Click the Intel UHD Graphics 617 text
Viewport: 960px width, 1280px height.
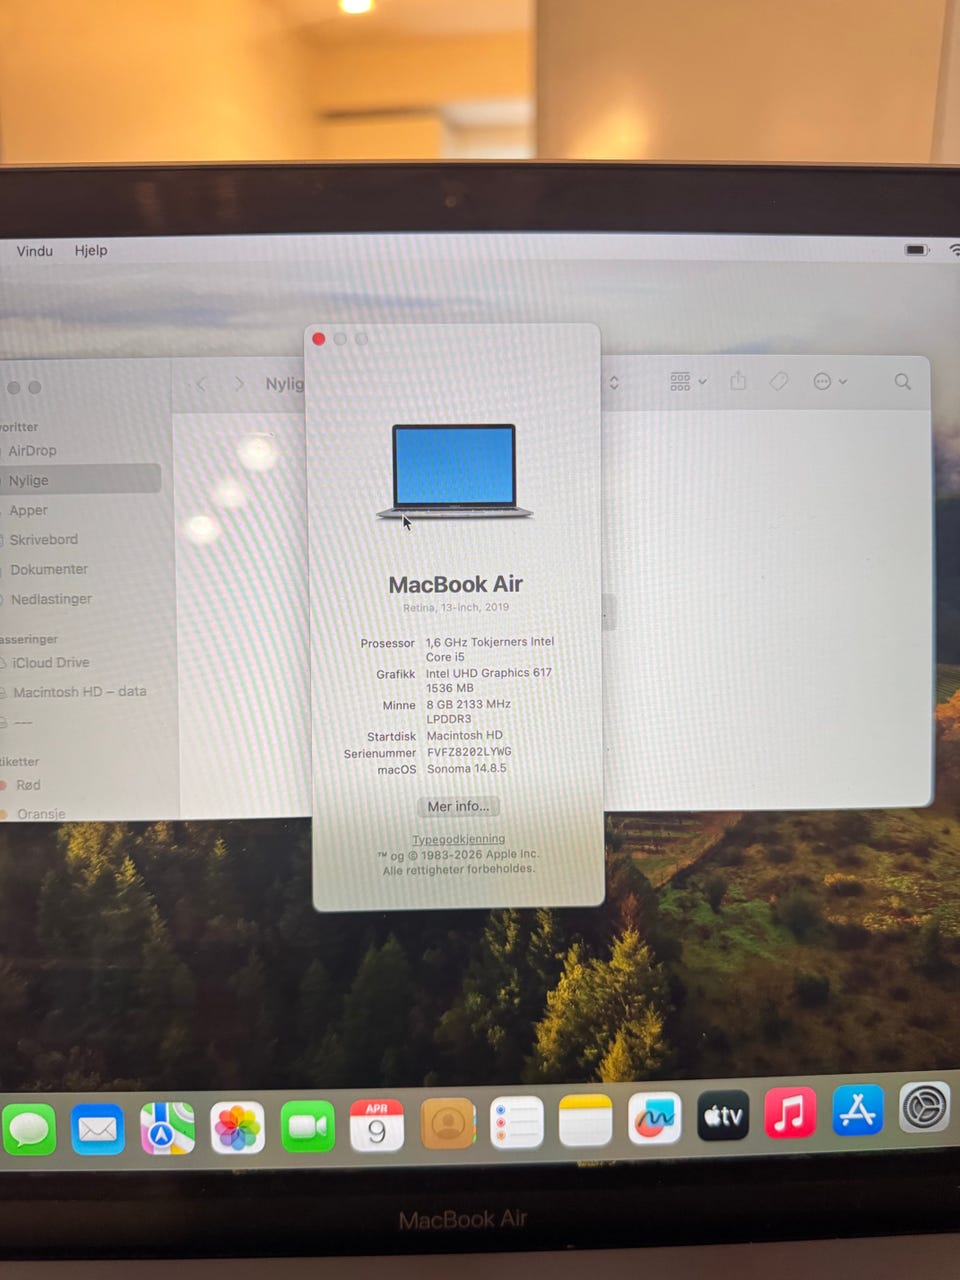click(489, 673)
